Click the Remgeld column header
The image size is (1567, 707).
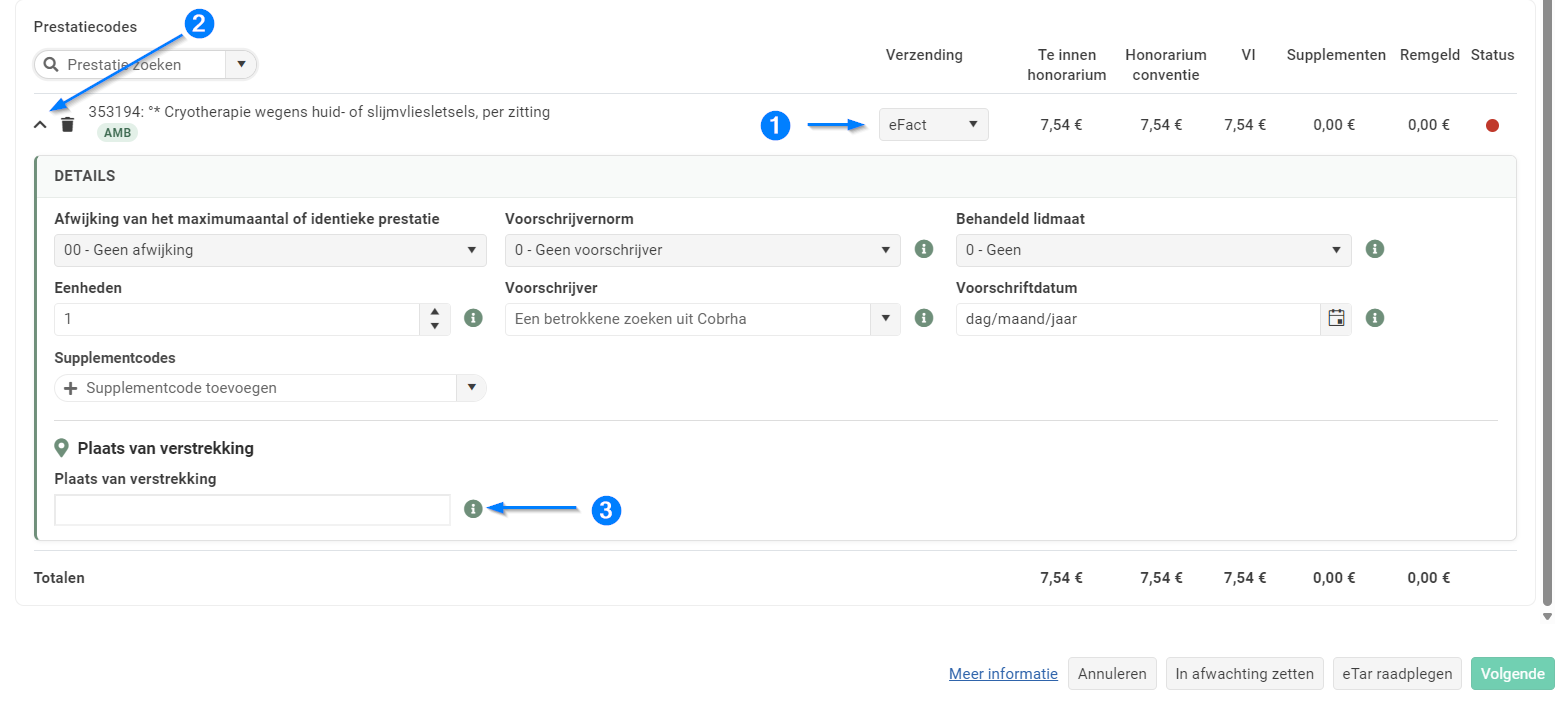point(1428,55)
